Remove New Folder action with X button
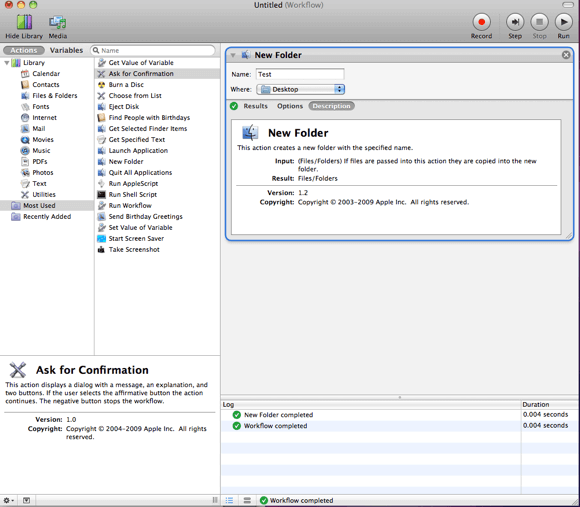The width and height of the screenshot is (580, 507). click(x=566, y=55)
